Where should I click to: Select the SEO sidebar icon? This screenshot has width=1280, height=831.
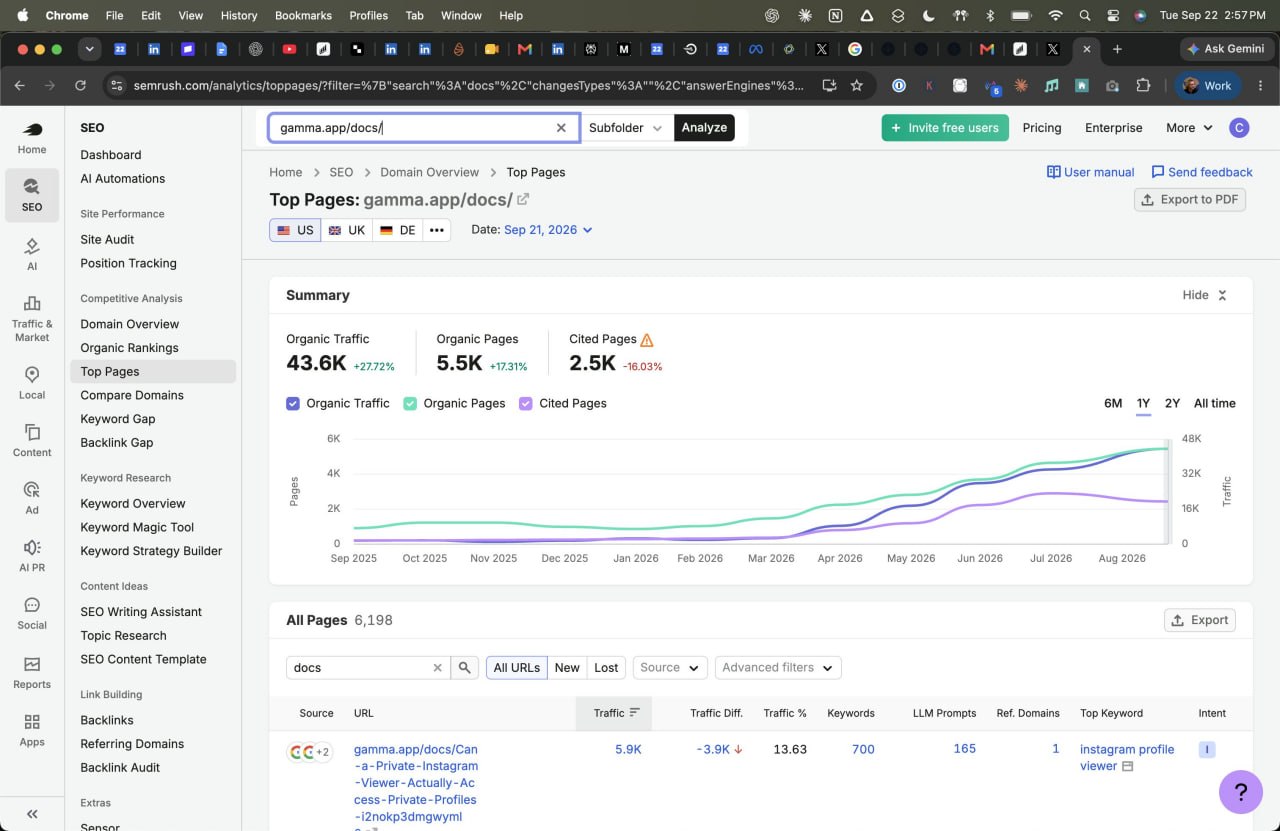point(32,194)
